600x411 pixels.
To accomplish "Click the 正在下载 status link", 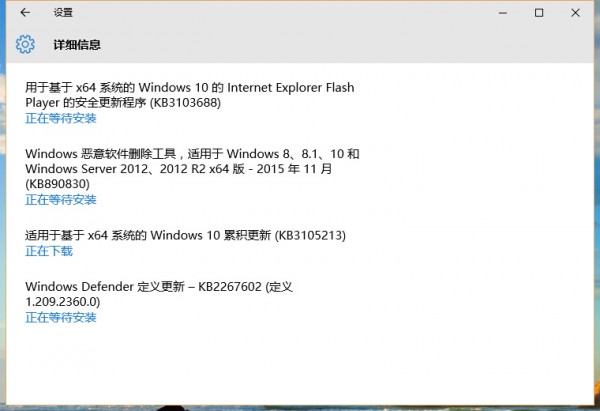I will click(x=49, y=251).
